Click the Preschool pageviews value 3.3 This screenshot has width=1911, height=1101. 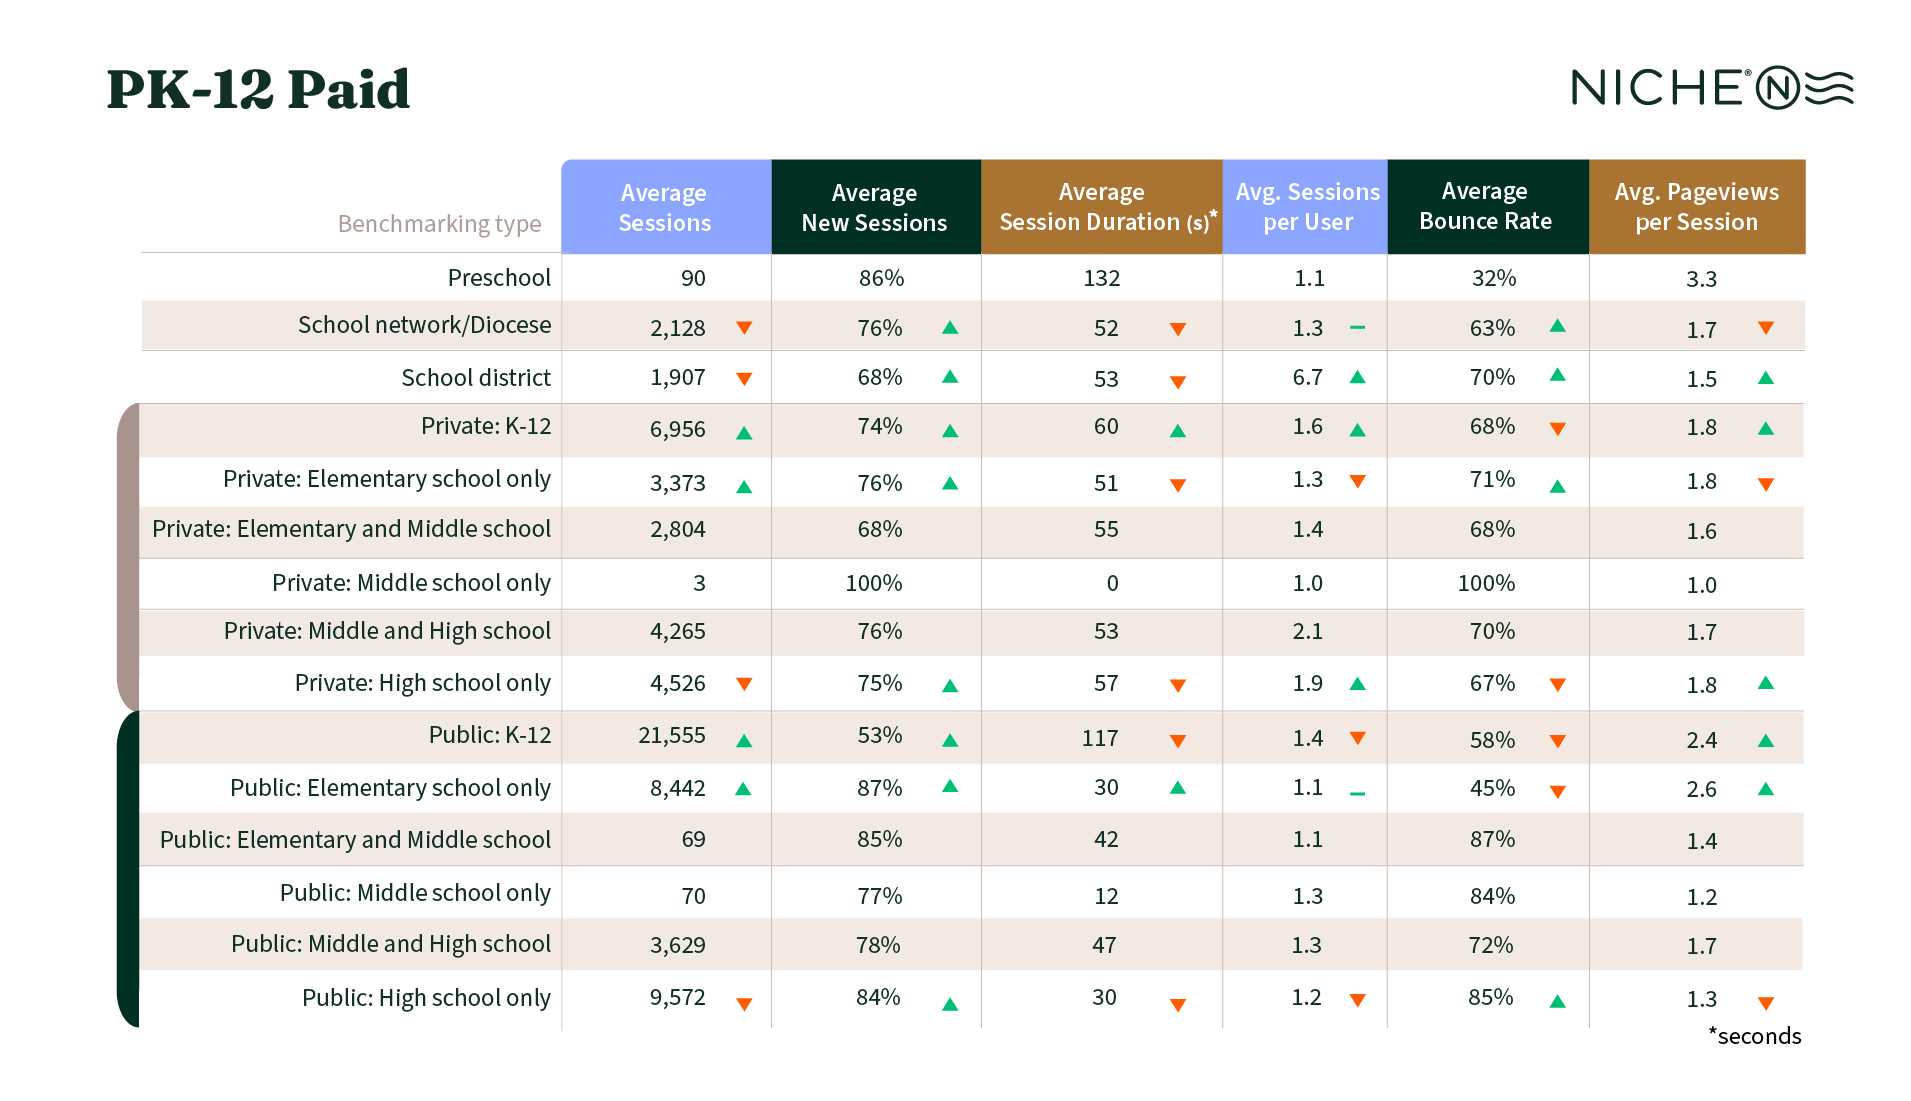[x=1701, y=280]
